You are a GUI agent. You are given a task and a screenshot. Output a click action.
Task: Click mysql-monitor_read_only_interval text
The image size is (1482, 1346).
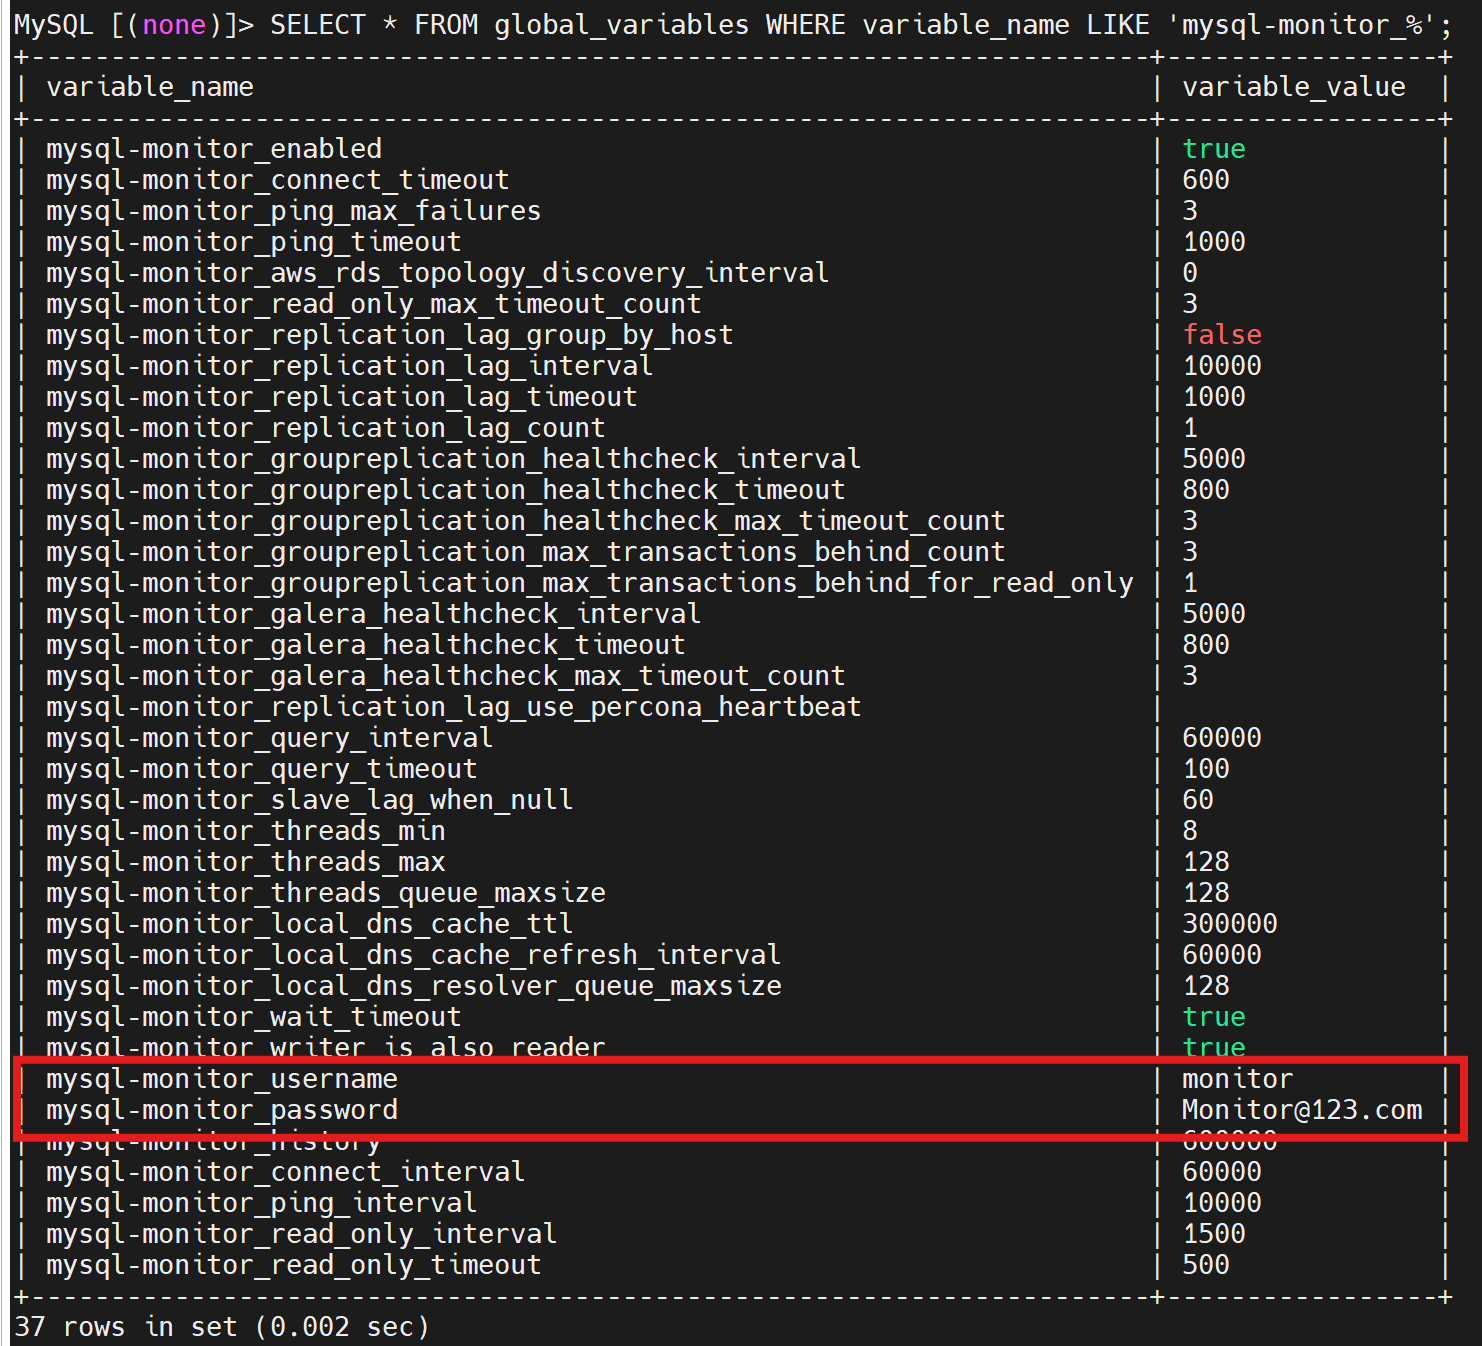pyautogui.click(x=302, y=1235)
